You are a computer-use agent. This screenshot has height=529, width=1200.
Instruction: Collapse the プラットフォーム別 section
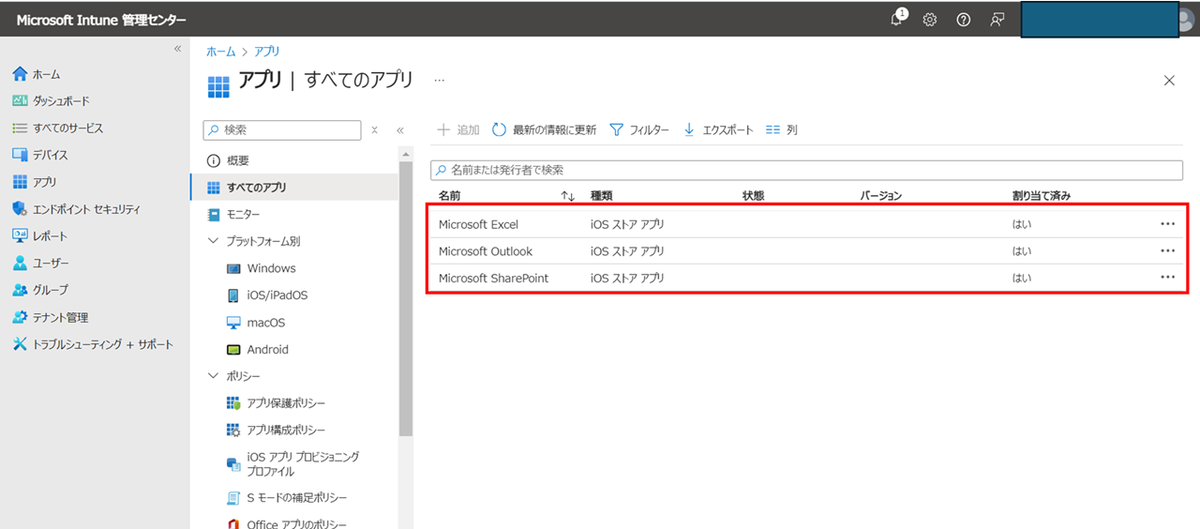pyautogui.click(x=212, y=241)
